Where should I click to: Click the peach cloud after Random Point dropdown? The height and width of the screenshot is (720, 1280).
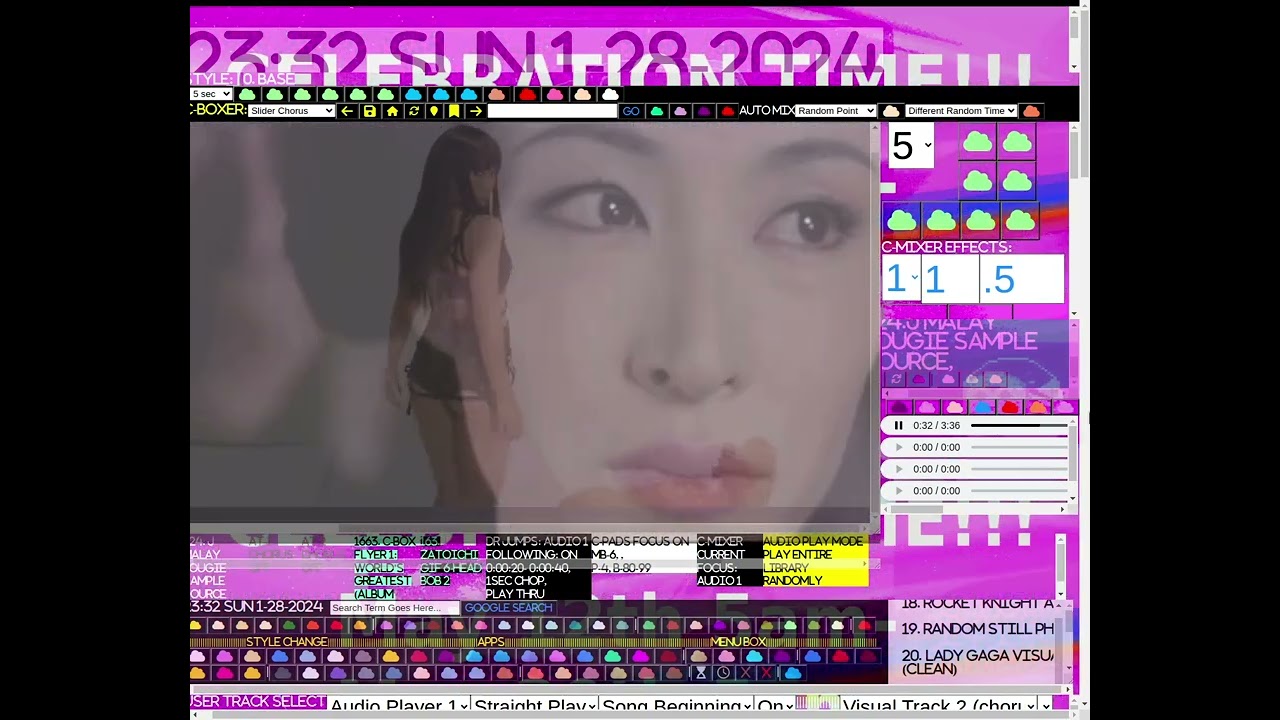[890, 111]
